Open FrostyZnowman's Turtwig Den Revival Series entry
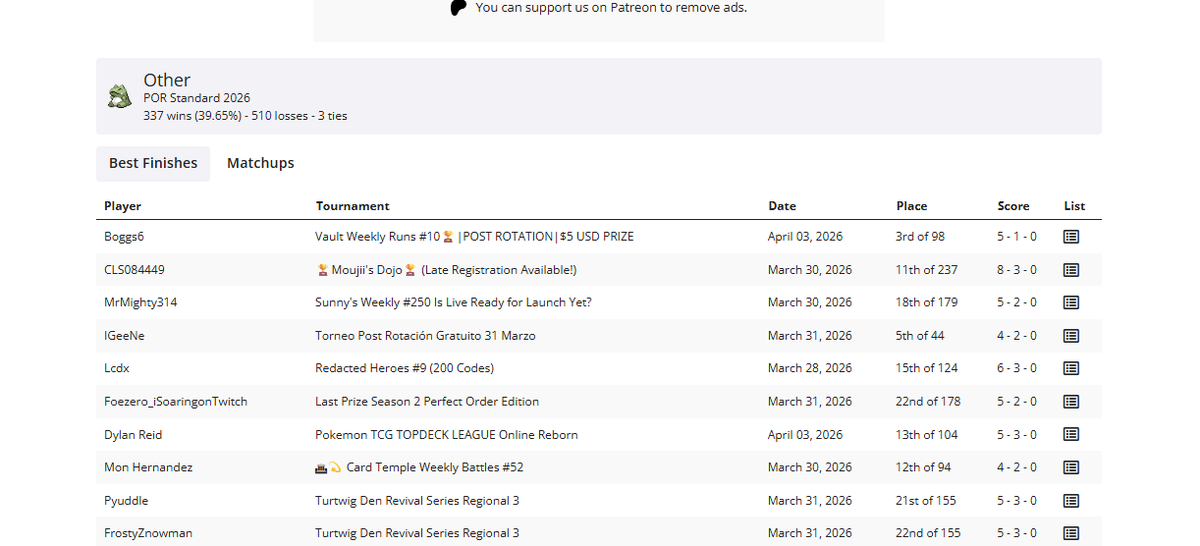The width and height of the screenshot is (1200, 546). [417, 533]
